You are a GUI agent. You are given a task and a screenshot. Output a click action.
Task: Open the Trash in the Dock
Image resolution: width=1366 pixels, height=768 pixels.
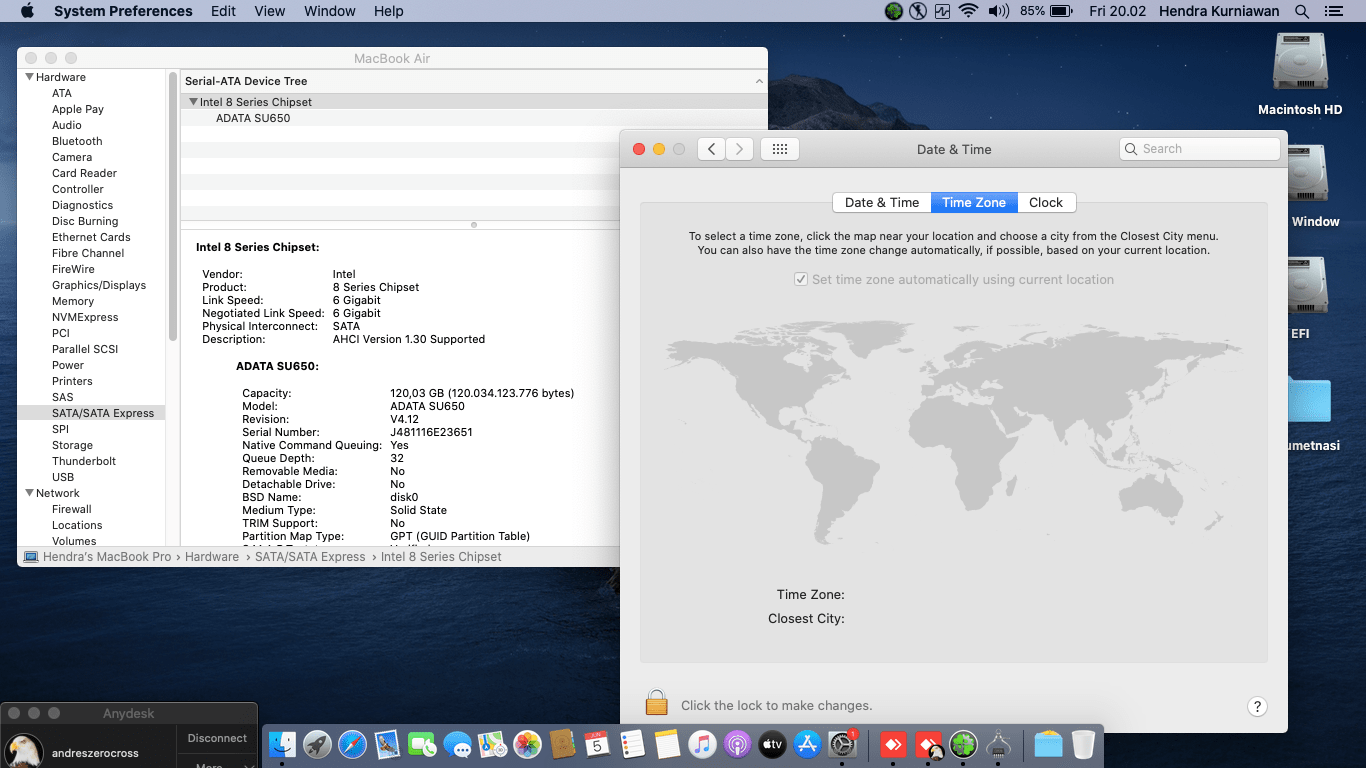click(x=1083, y=744)
